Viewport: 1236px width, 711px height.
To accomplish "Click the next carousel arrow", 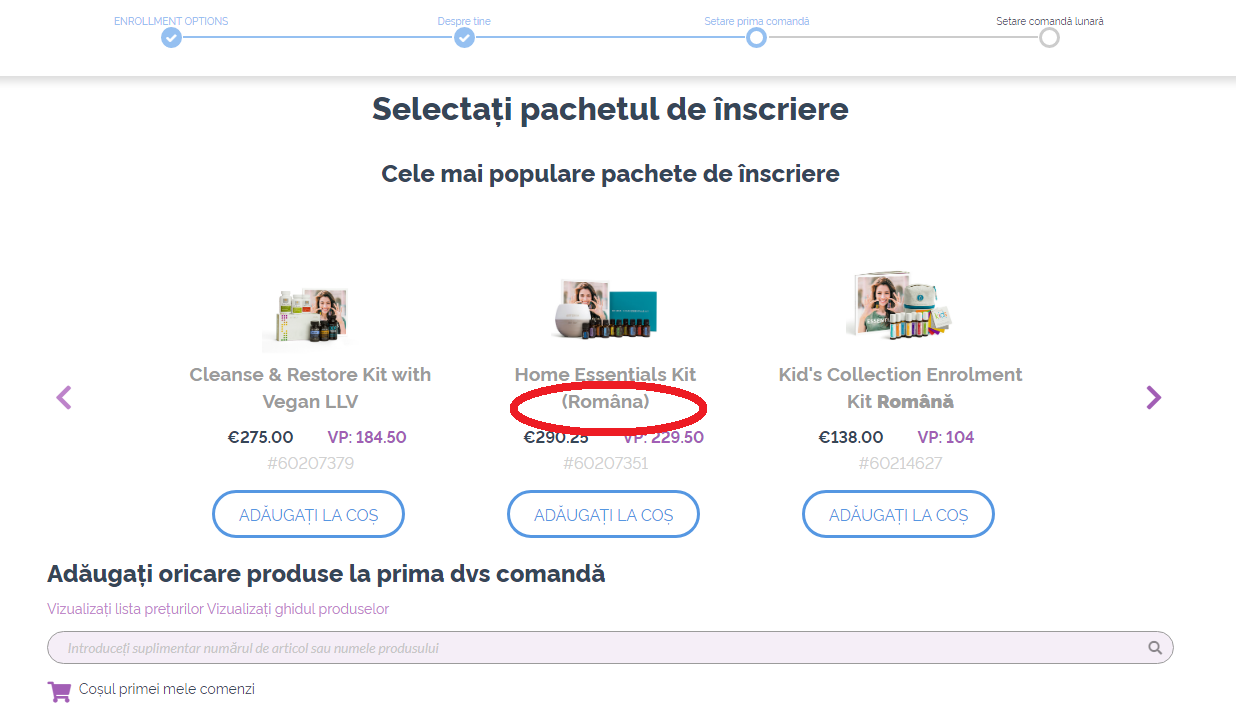I will click(x=1153, y=398).
